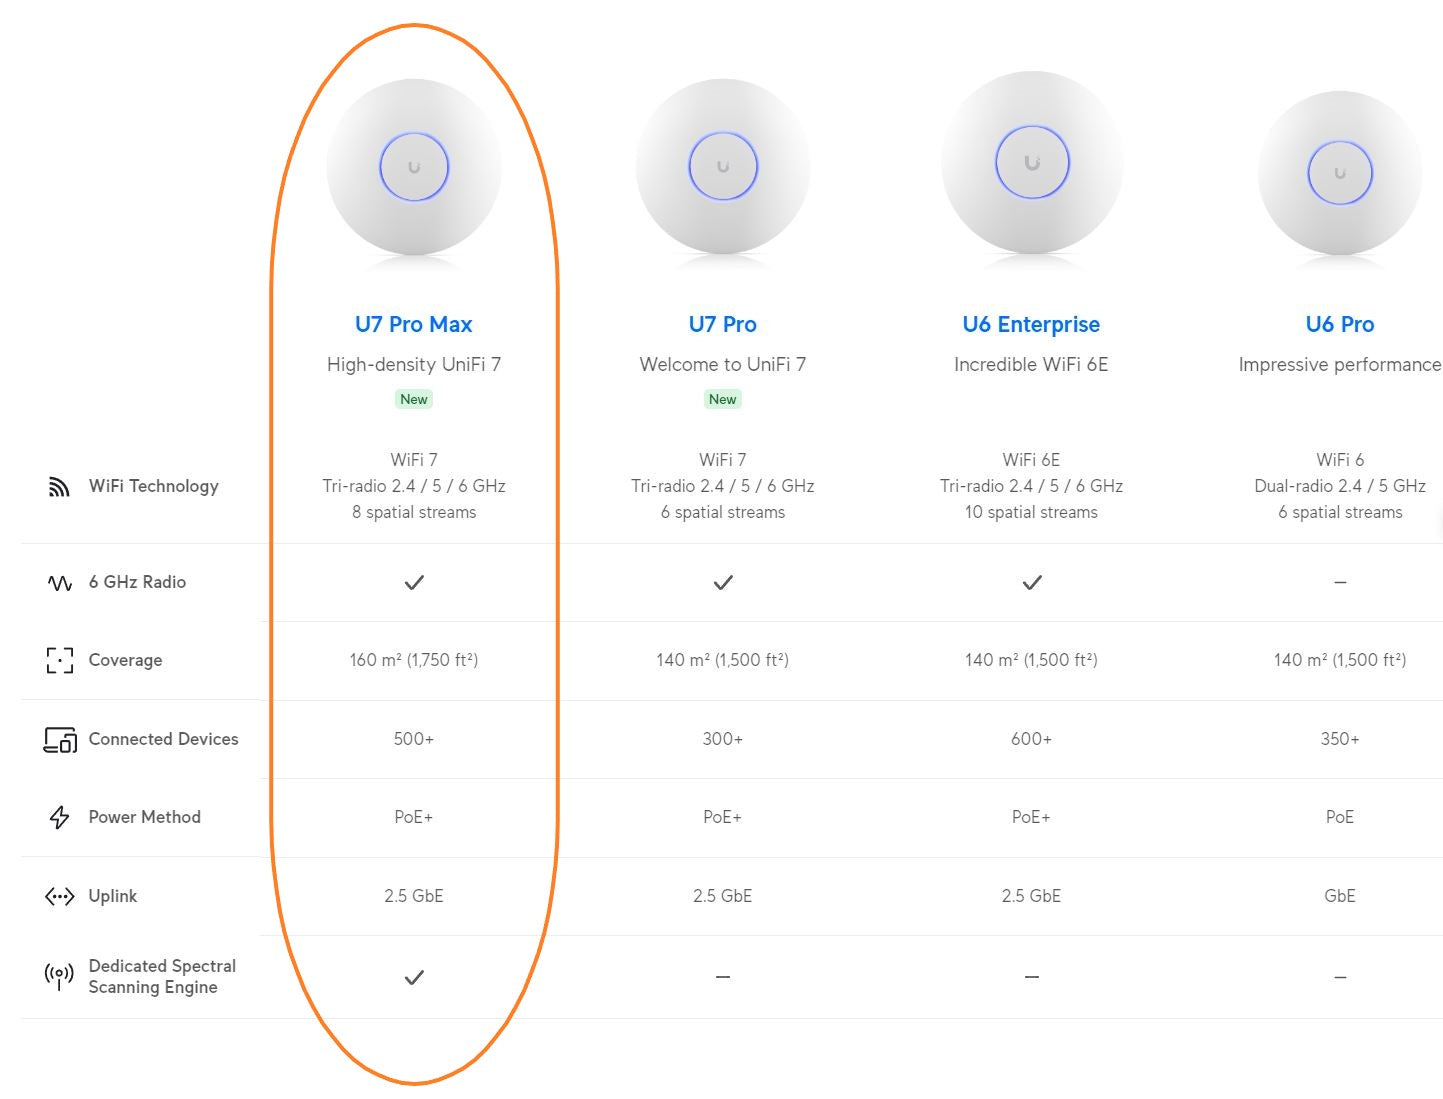
Task: Click the Connected Devices icon
Action: pos(60,739)
